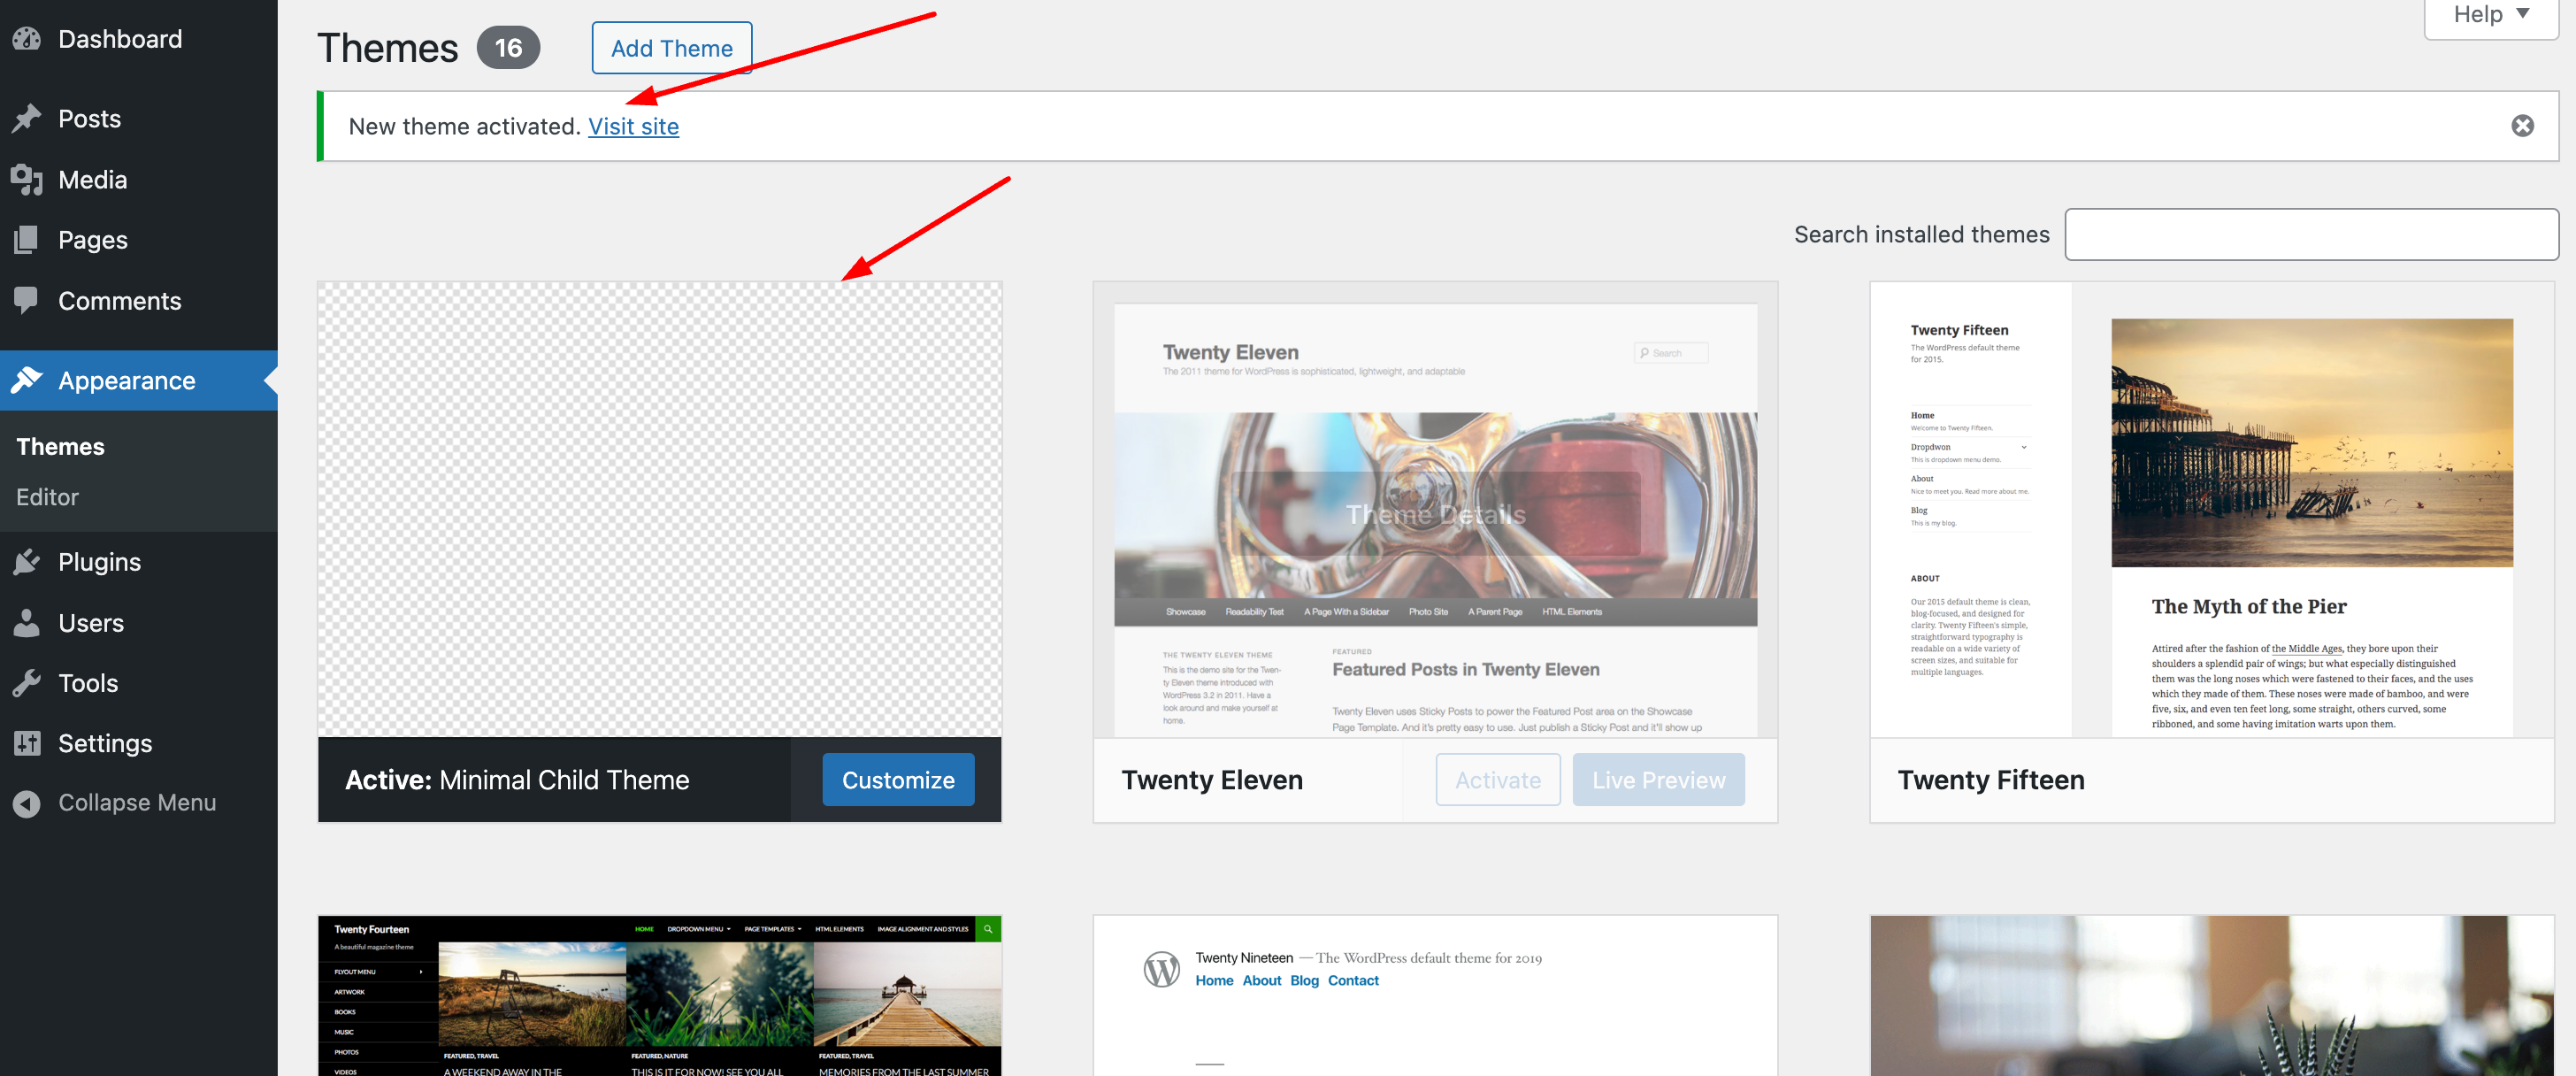
Task: Click the Plugins plug icon
Action: coord(27,562)
